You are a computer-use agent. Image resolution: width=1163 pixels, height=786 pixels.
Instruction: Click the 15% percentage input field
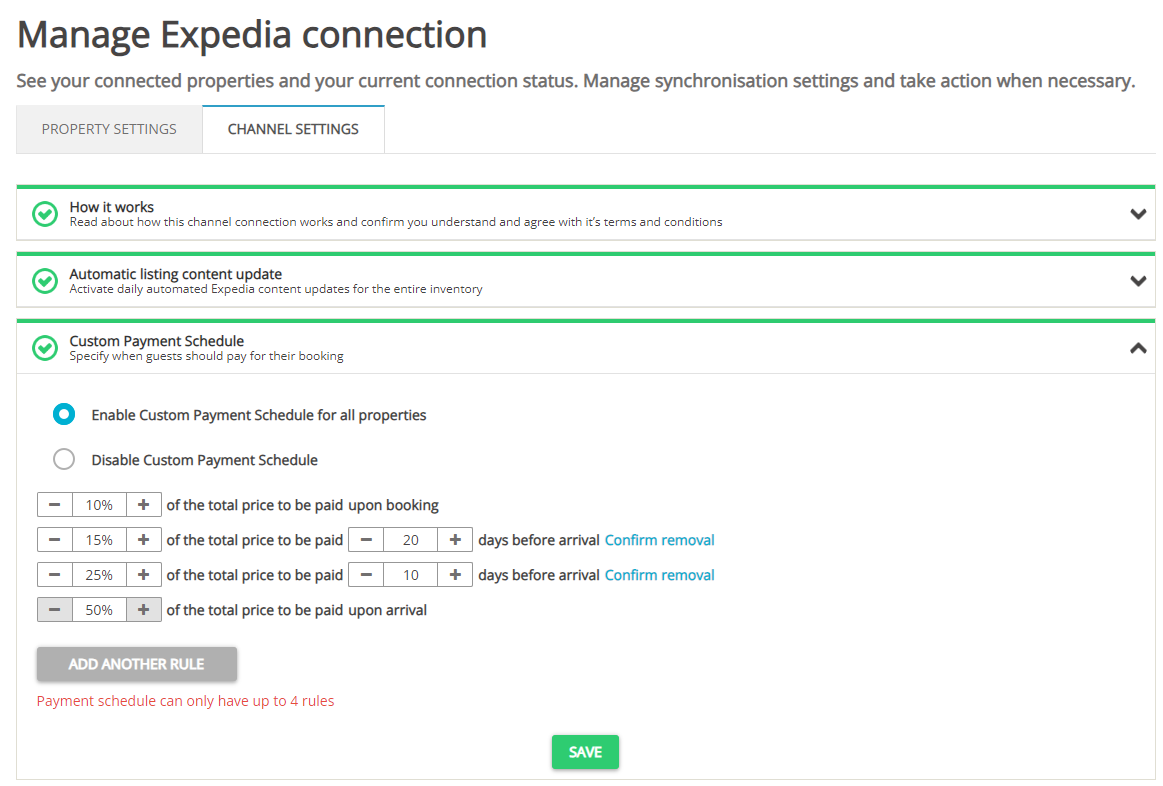99,540
